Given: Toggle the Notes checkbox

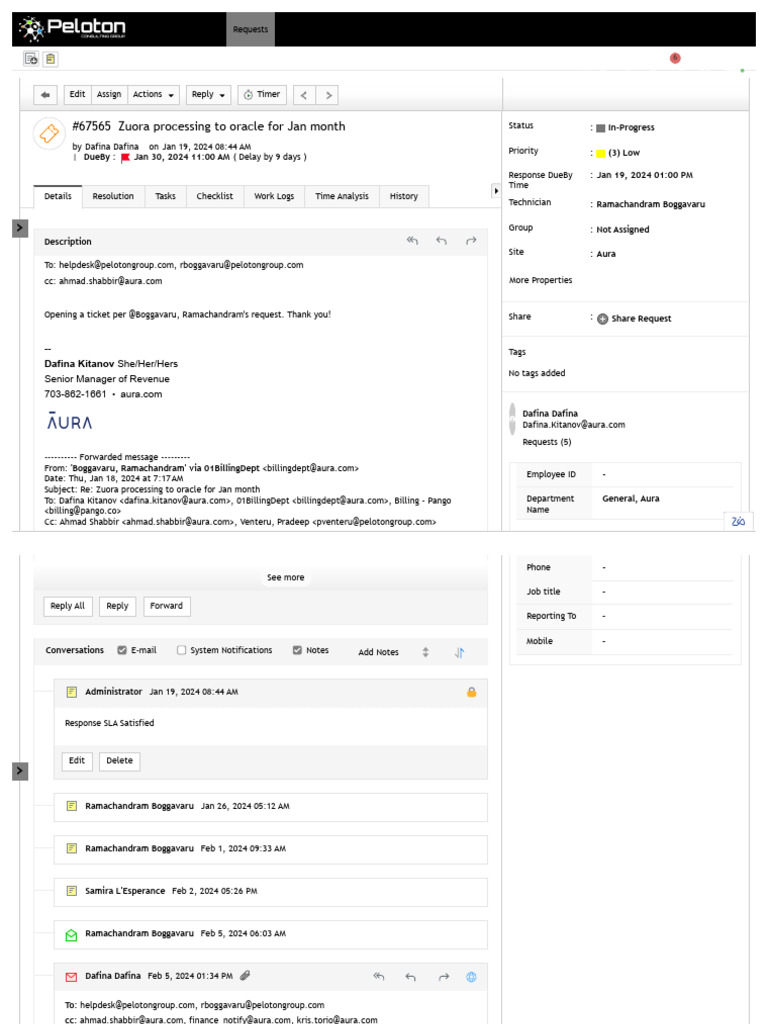Looking at the screenshot, I should pyautogui.click(x=297, y=650).
